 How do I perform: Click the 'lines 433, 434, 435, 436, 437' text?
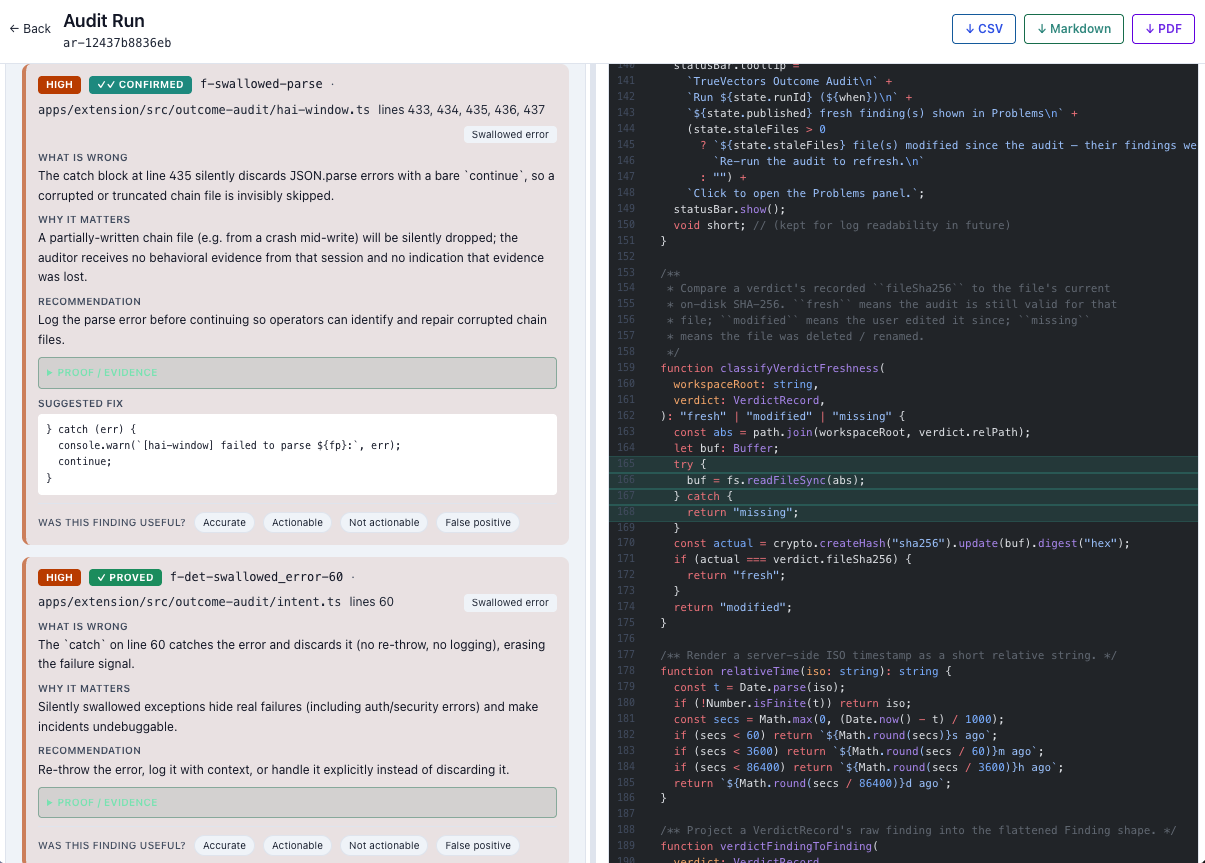click(461, 109)
